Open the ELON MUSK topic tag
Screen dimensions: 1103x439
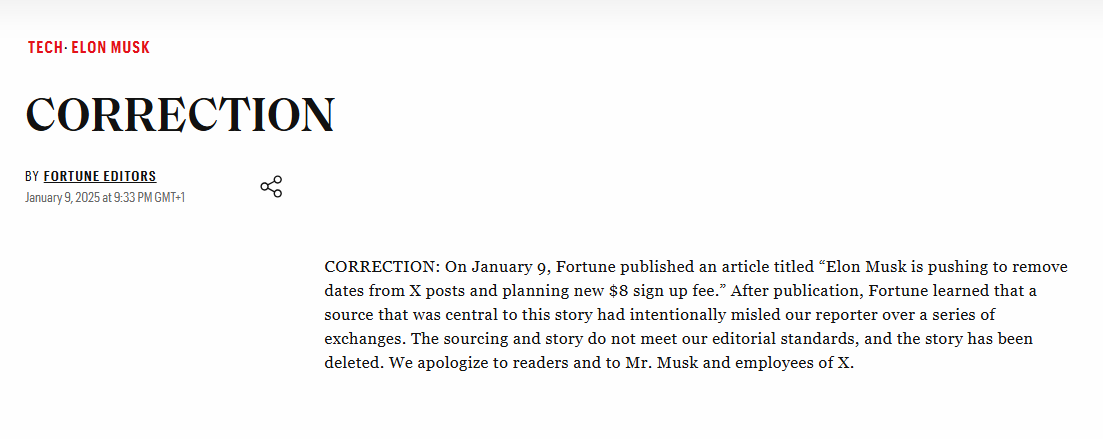[x=110, y=48]
